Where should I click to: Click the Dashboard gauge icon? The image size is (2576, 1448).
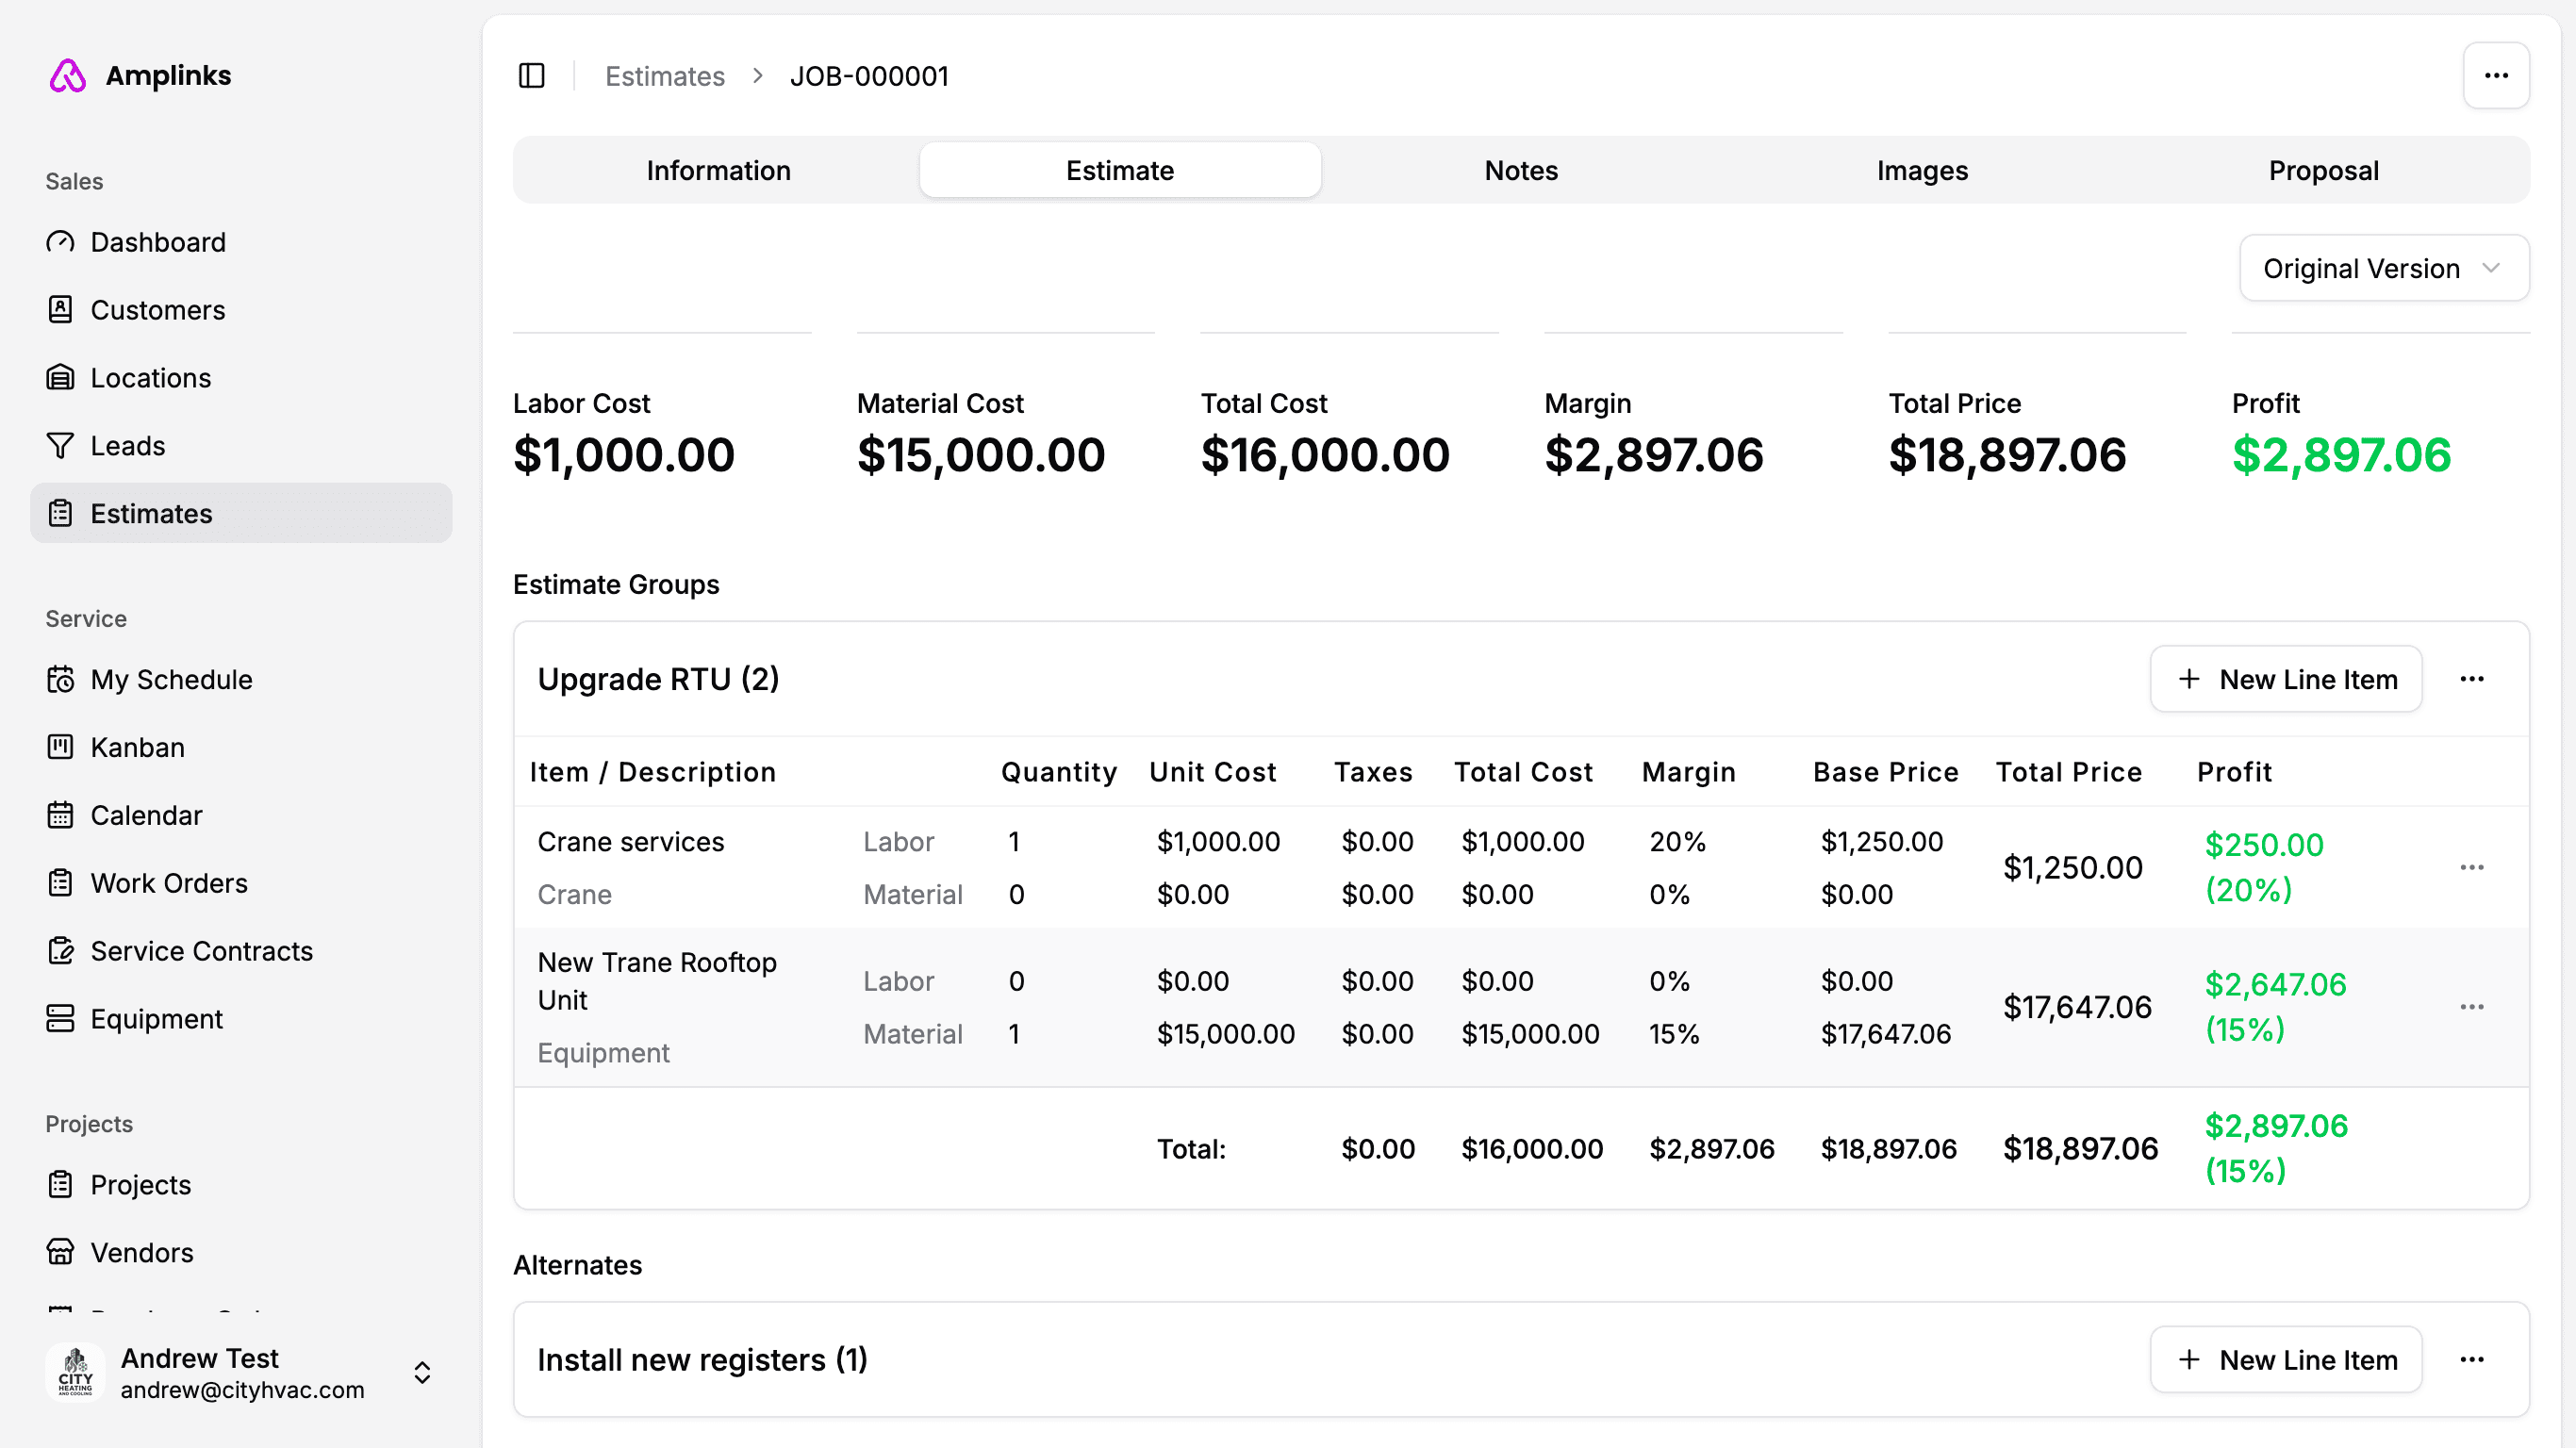(x=60, y=242)
